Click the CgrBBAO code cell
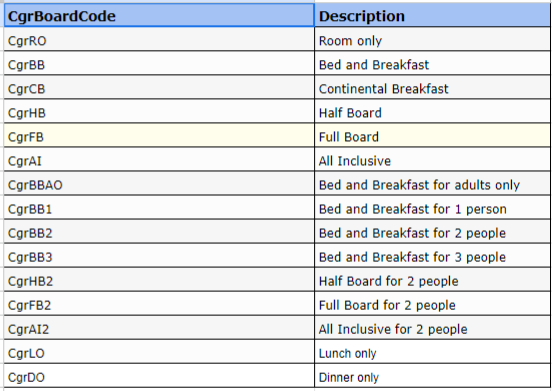This screenshot has height=391, width=552. (x=159, y=185)
